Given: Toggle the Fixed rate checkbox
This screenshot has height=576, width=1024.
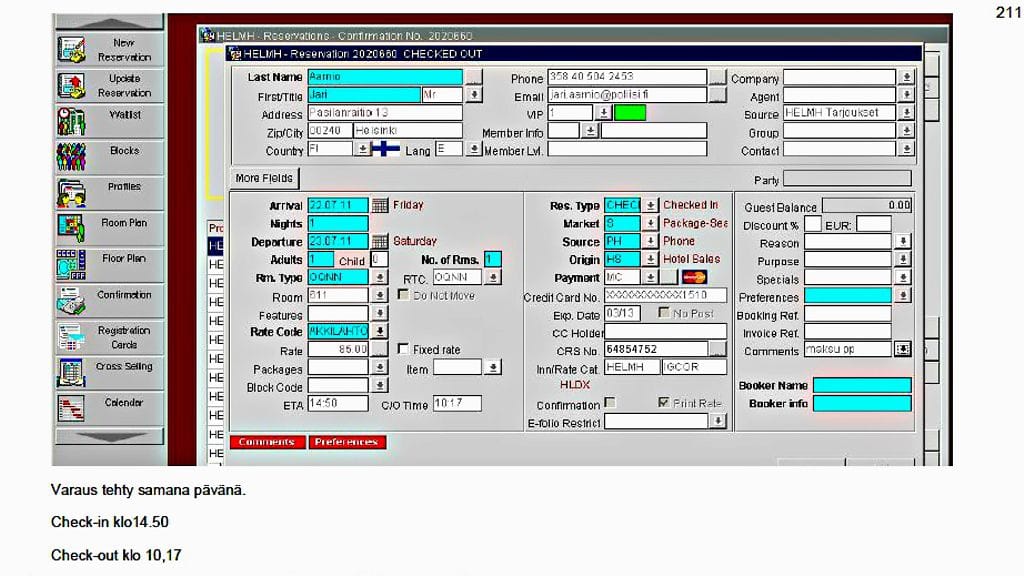Looking at the screenshot, I should point(404,349).
